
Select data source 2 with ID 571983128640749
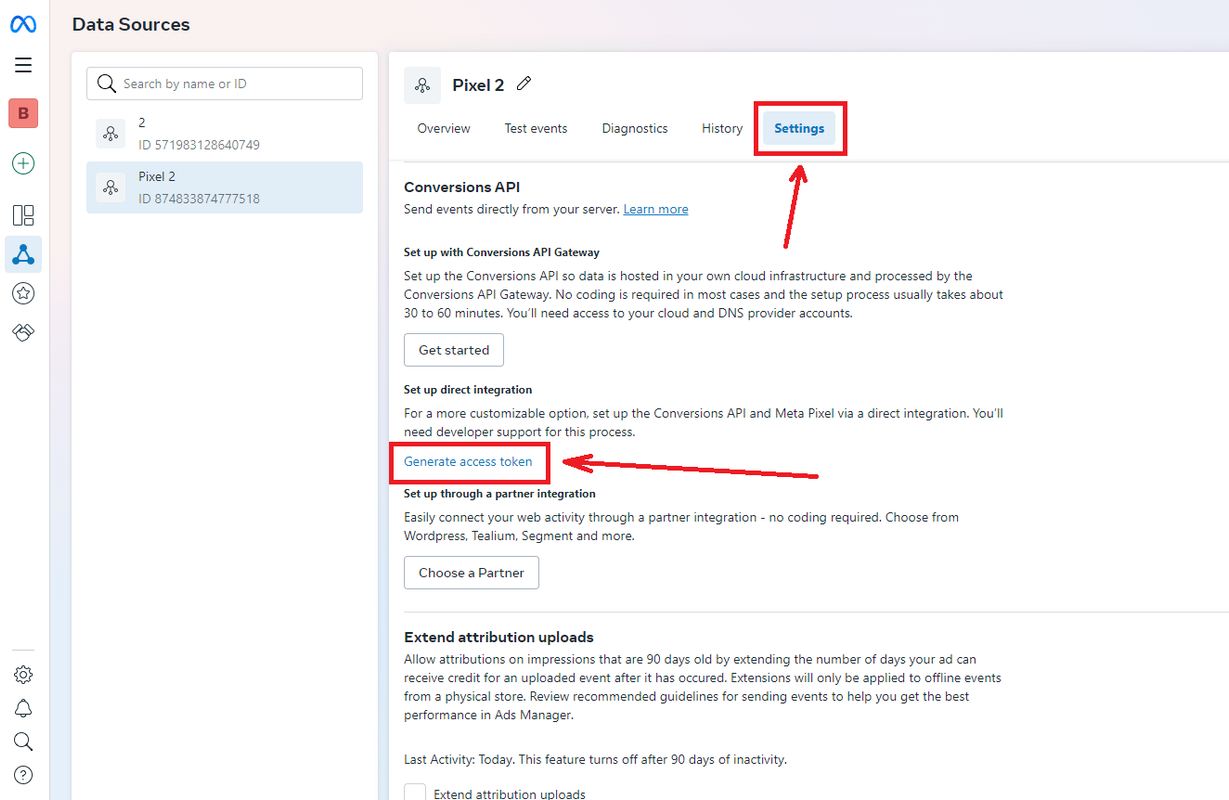coord(225,134)
